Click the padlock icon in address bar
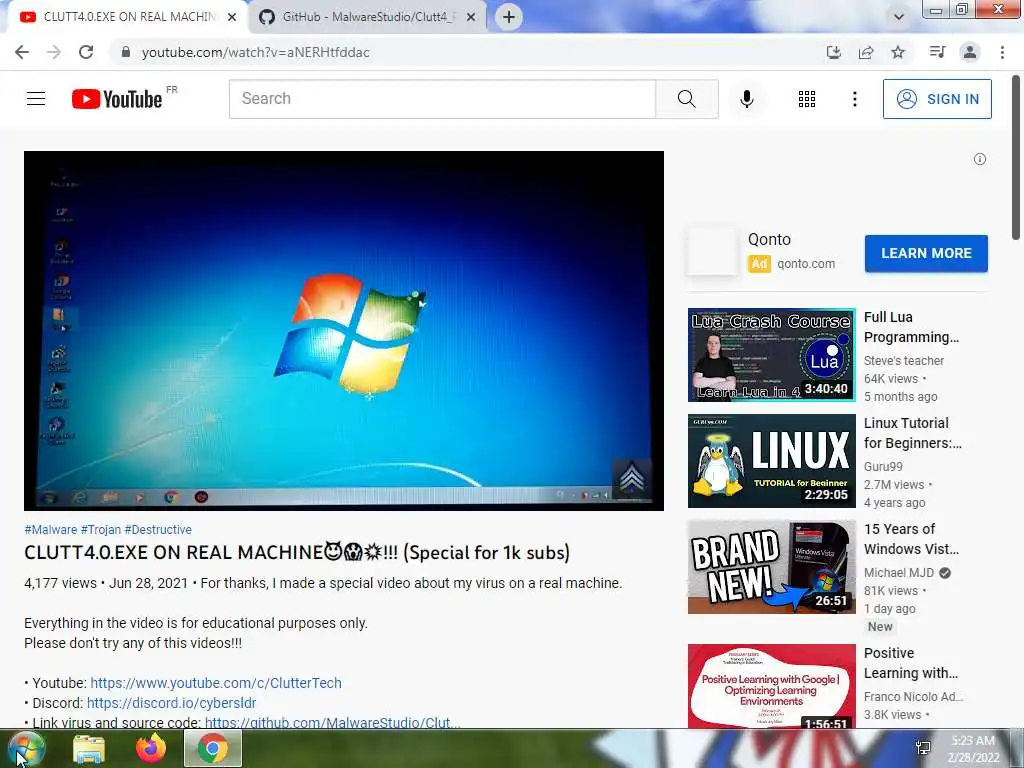The height and width of the screenshot is (768, 1024). (126, 52)
